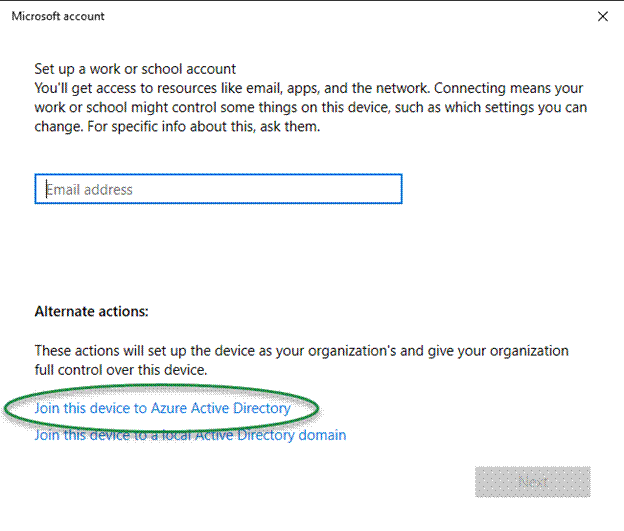Click the Email address input field
This screenshot has width=624, height=531.
pos(218,189)
